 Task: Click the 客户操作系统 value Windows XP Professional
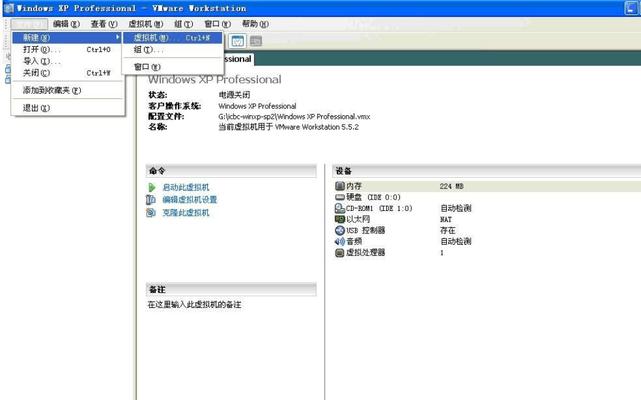pos(257,106)
